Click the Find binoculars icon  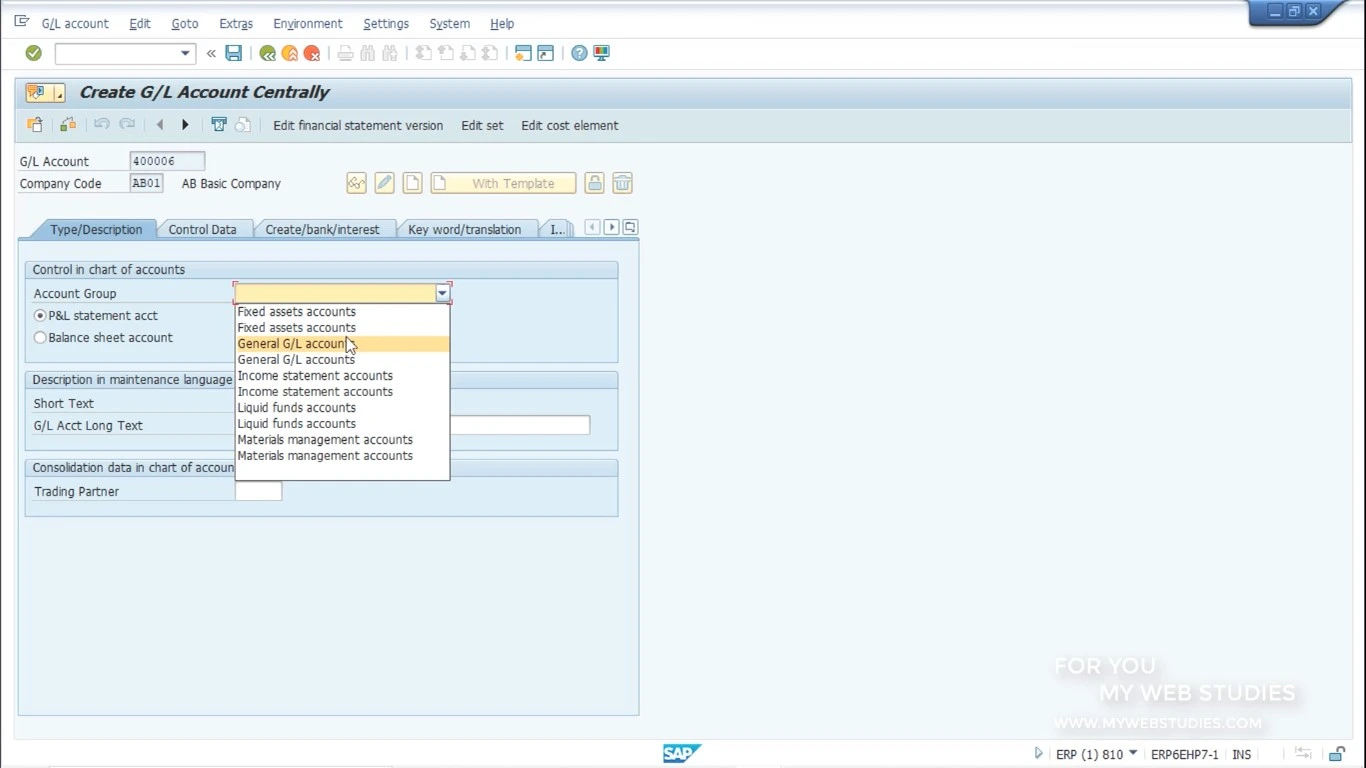(368, 53)
